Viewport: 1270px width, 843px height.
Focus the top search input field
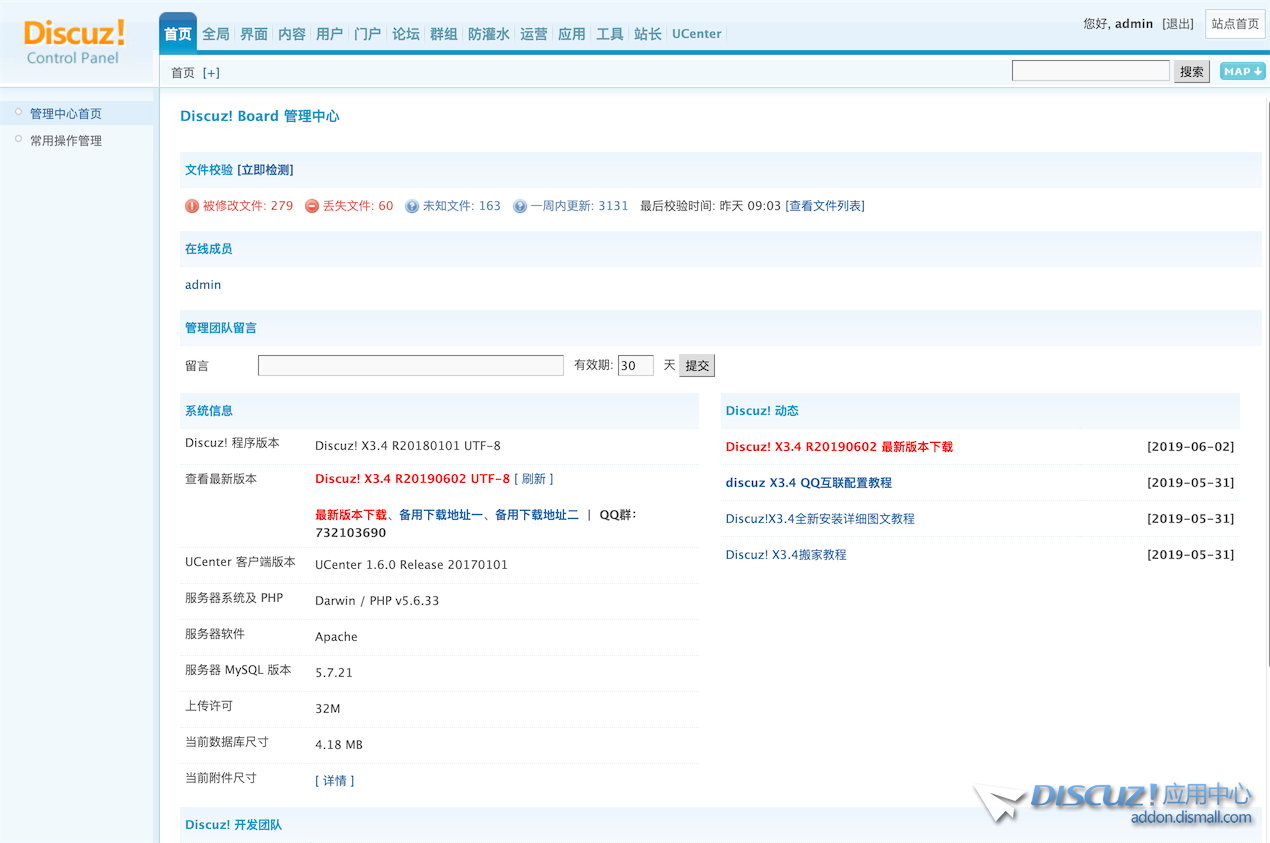[1091, 71]
